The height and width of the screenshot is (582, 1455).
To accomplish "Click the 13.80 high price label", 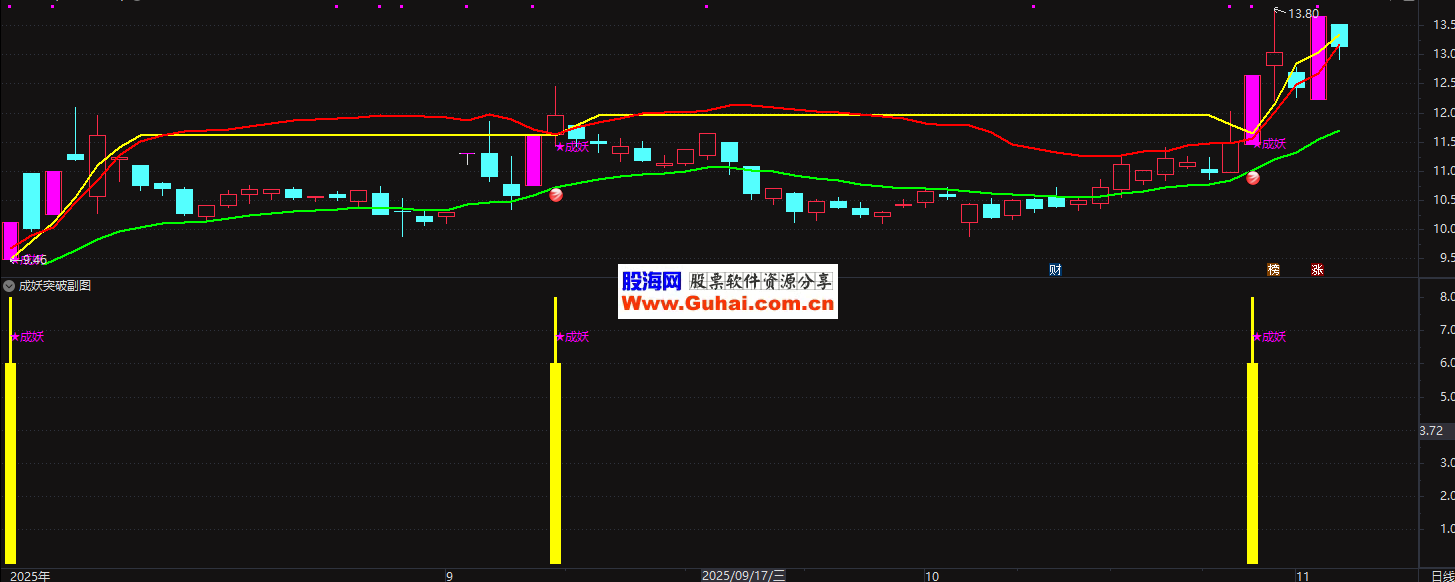I will tap(1302, 14).
